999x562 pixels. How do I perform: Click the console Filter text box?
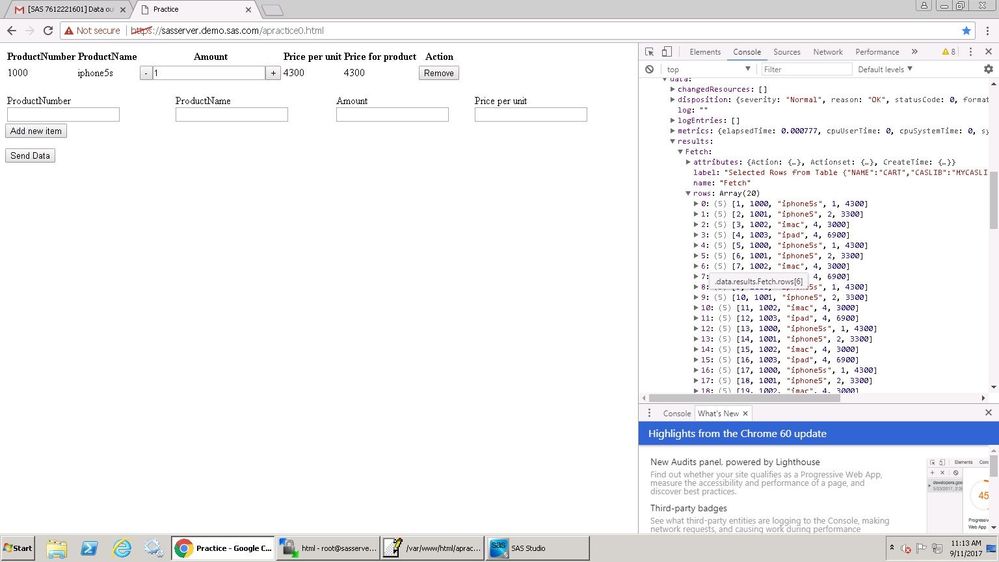click(x=806, y=69)
